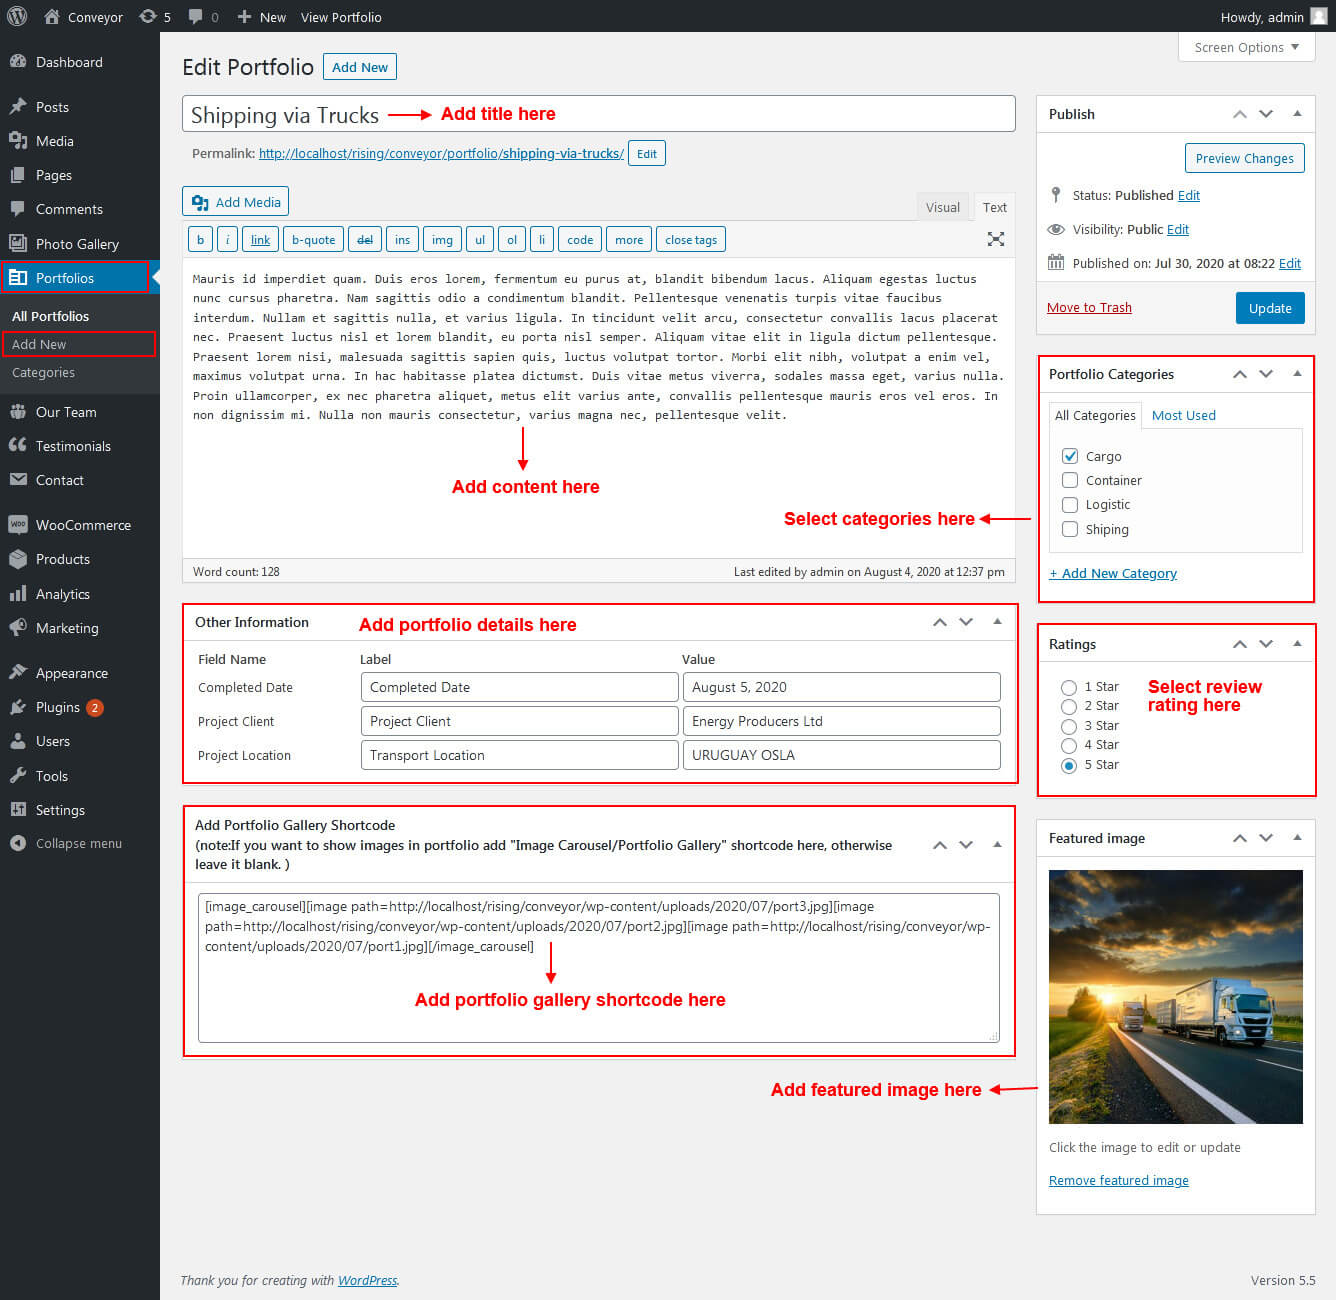Viewport: 1336px width, 1300px height.
Task: Click the featured truck image thumbnail
Action: [x=1175, y=996]
